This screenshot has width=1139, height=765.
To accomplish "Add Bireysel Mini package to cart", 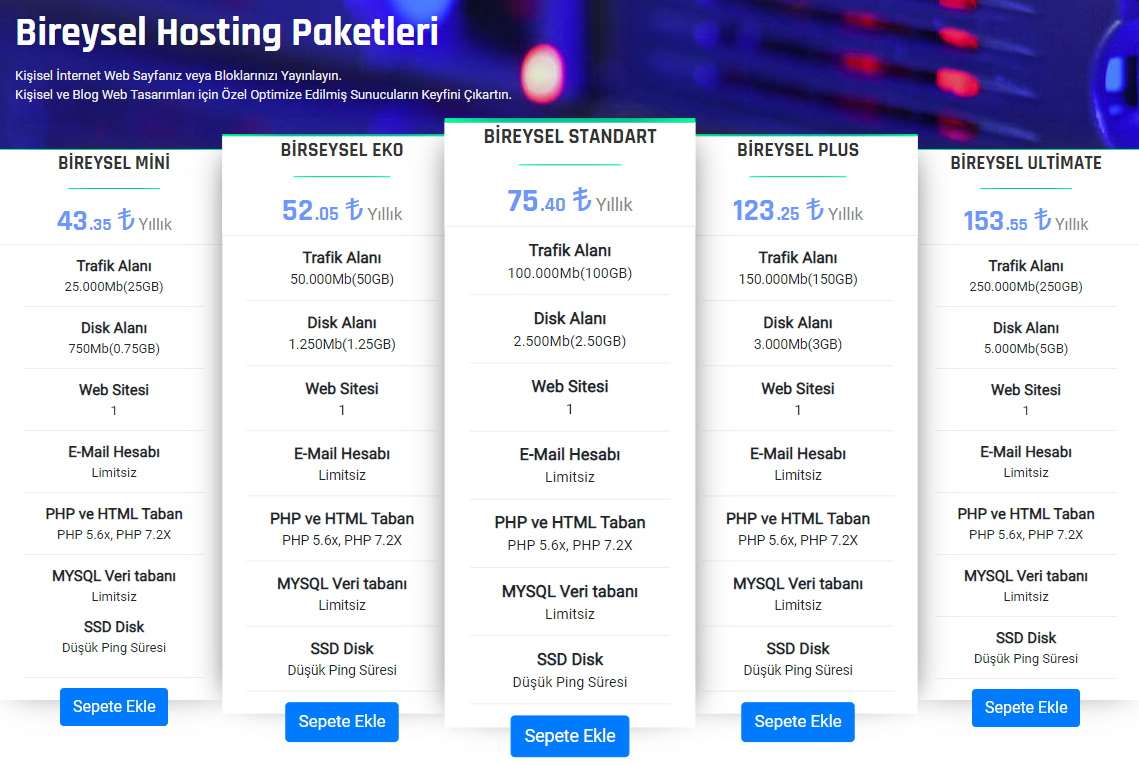I will [x=114, y=706].
